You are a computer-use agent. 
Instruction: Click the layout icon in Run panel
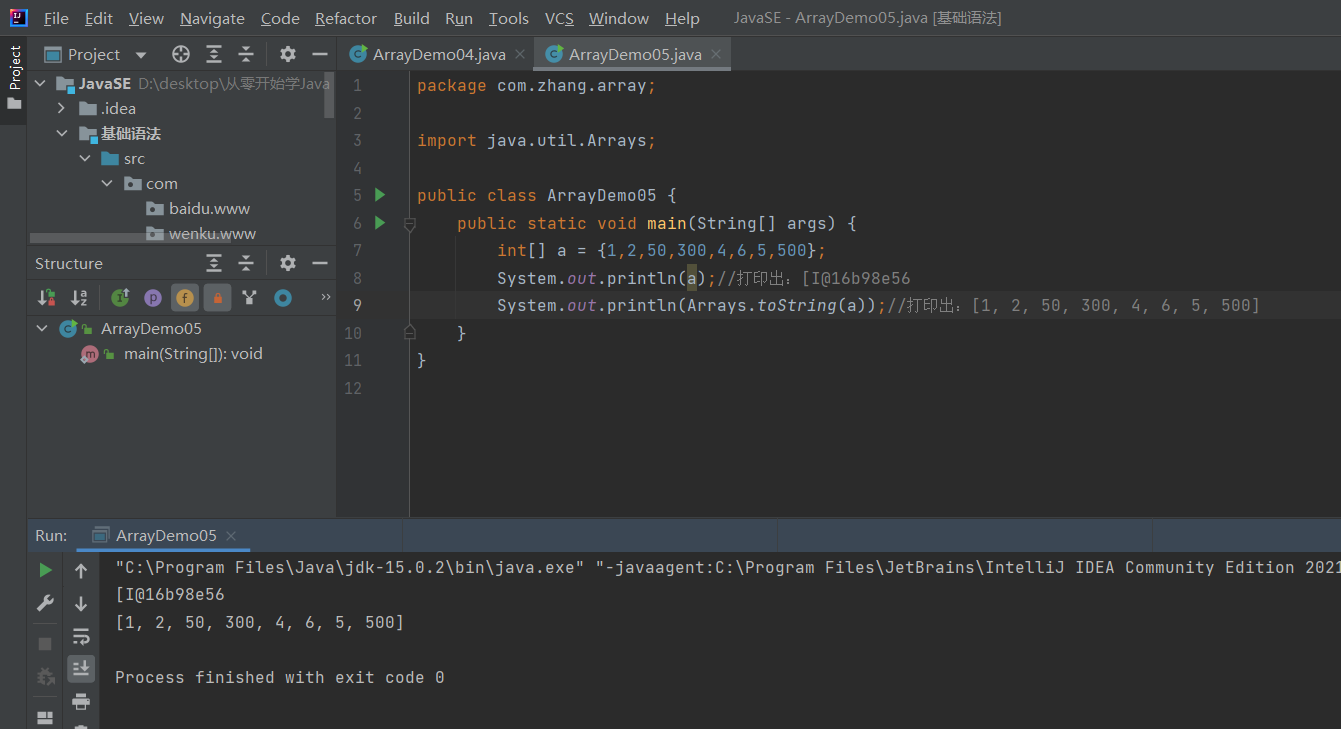pyautogui.click(x=45, y=718)
